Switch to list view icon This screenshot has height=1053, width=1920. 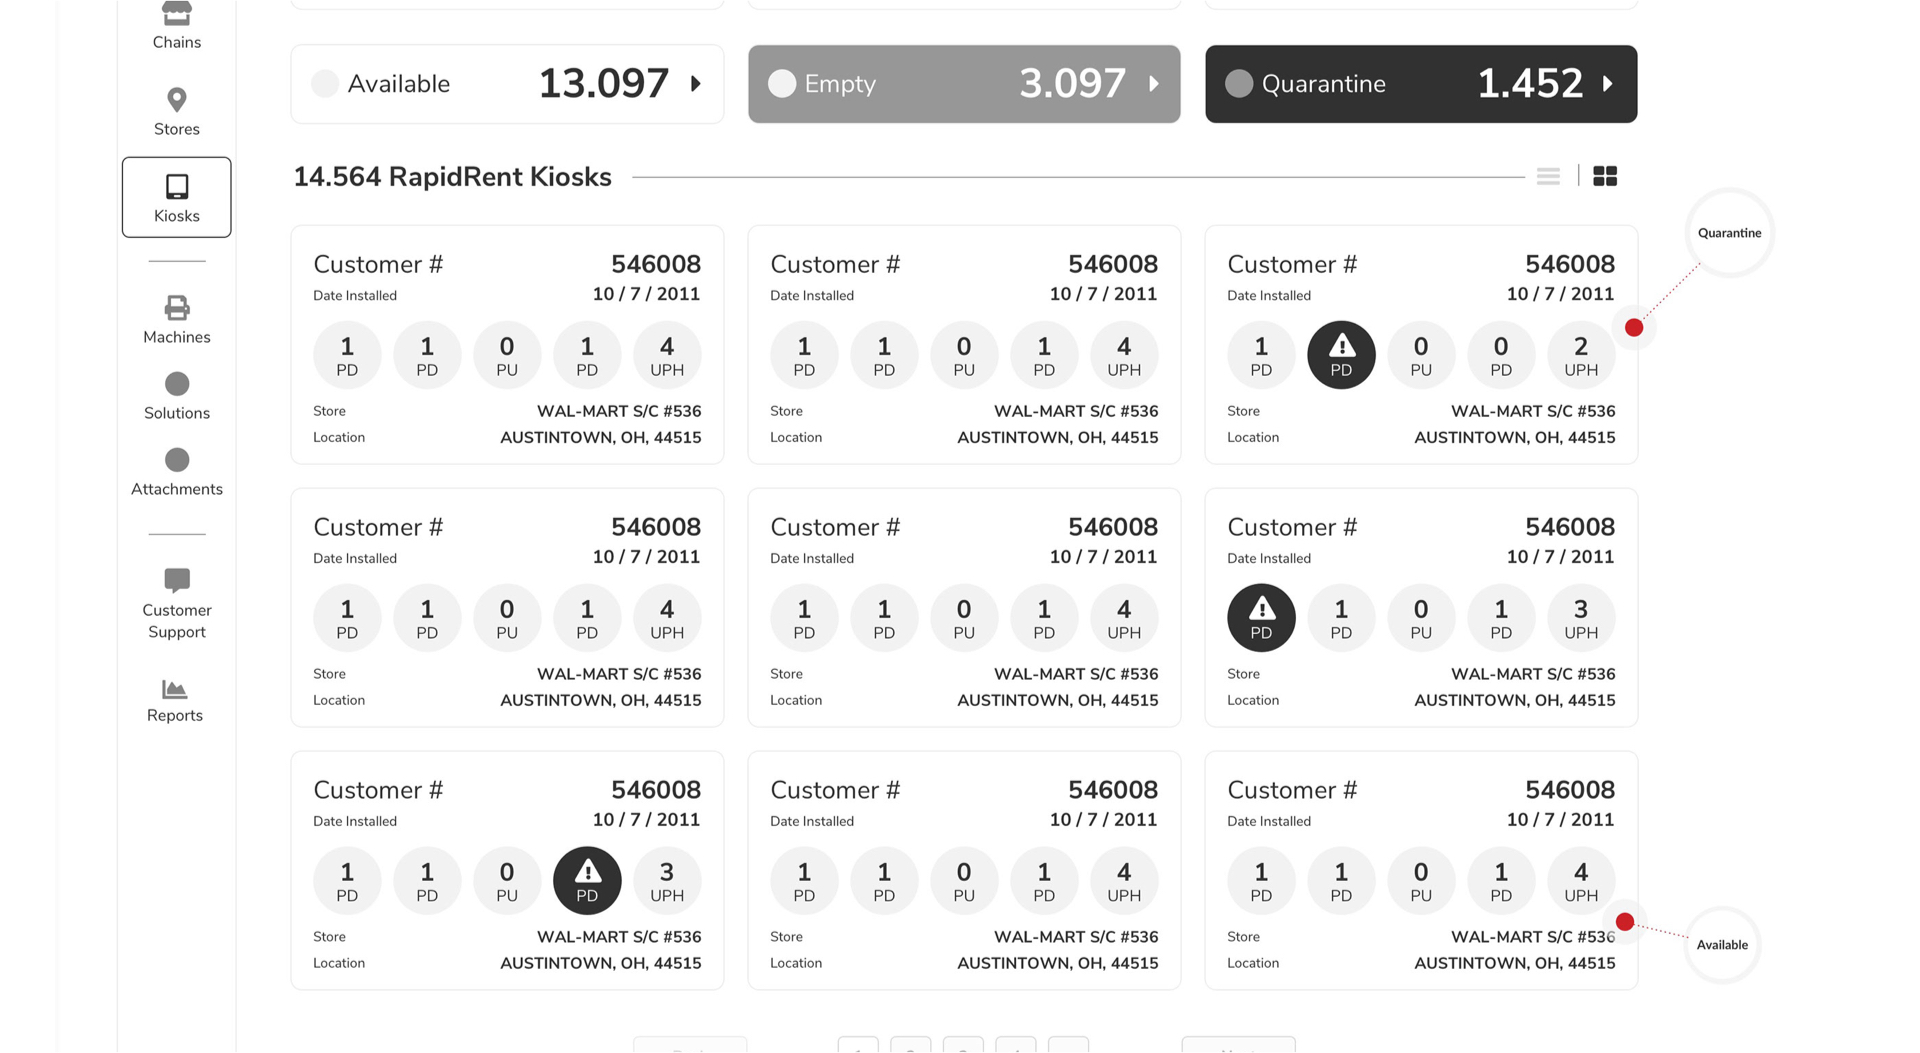click(x=1548, y=177)
